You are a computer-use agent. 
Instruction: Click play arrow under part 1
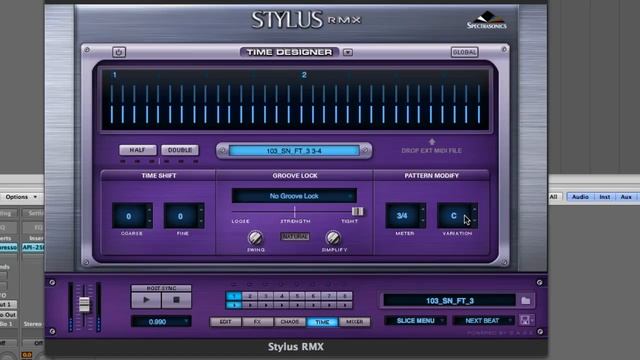[x=234, y=305]
